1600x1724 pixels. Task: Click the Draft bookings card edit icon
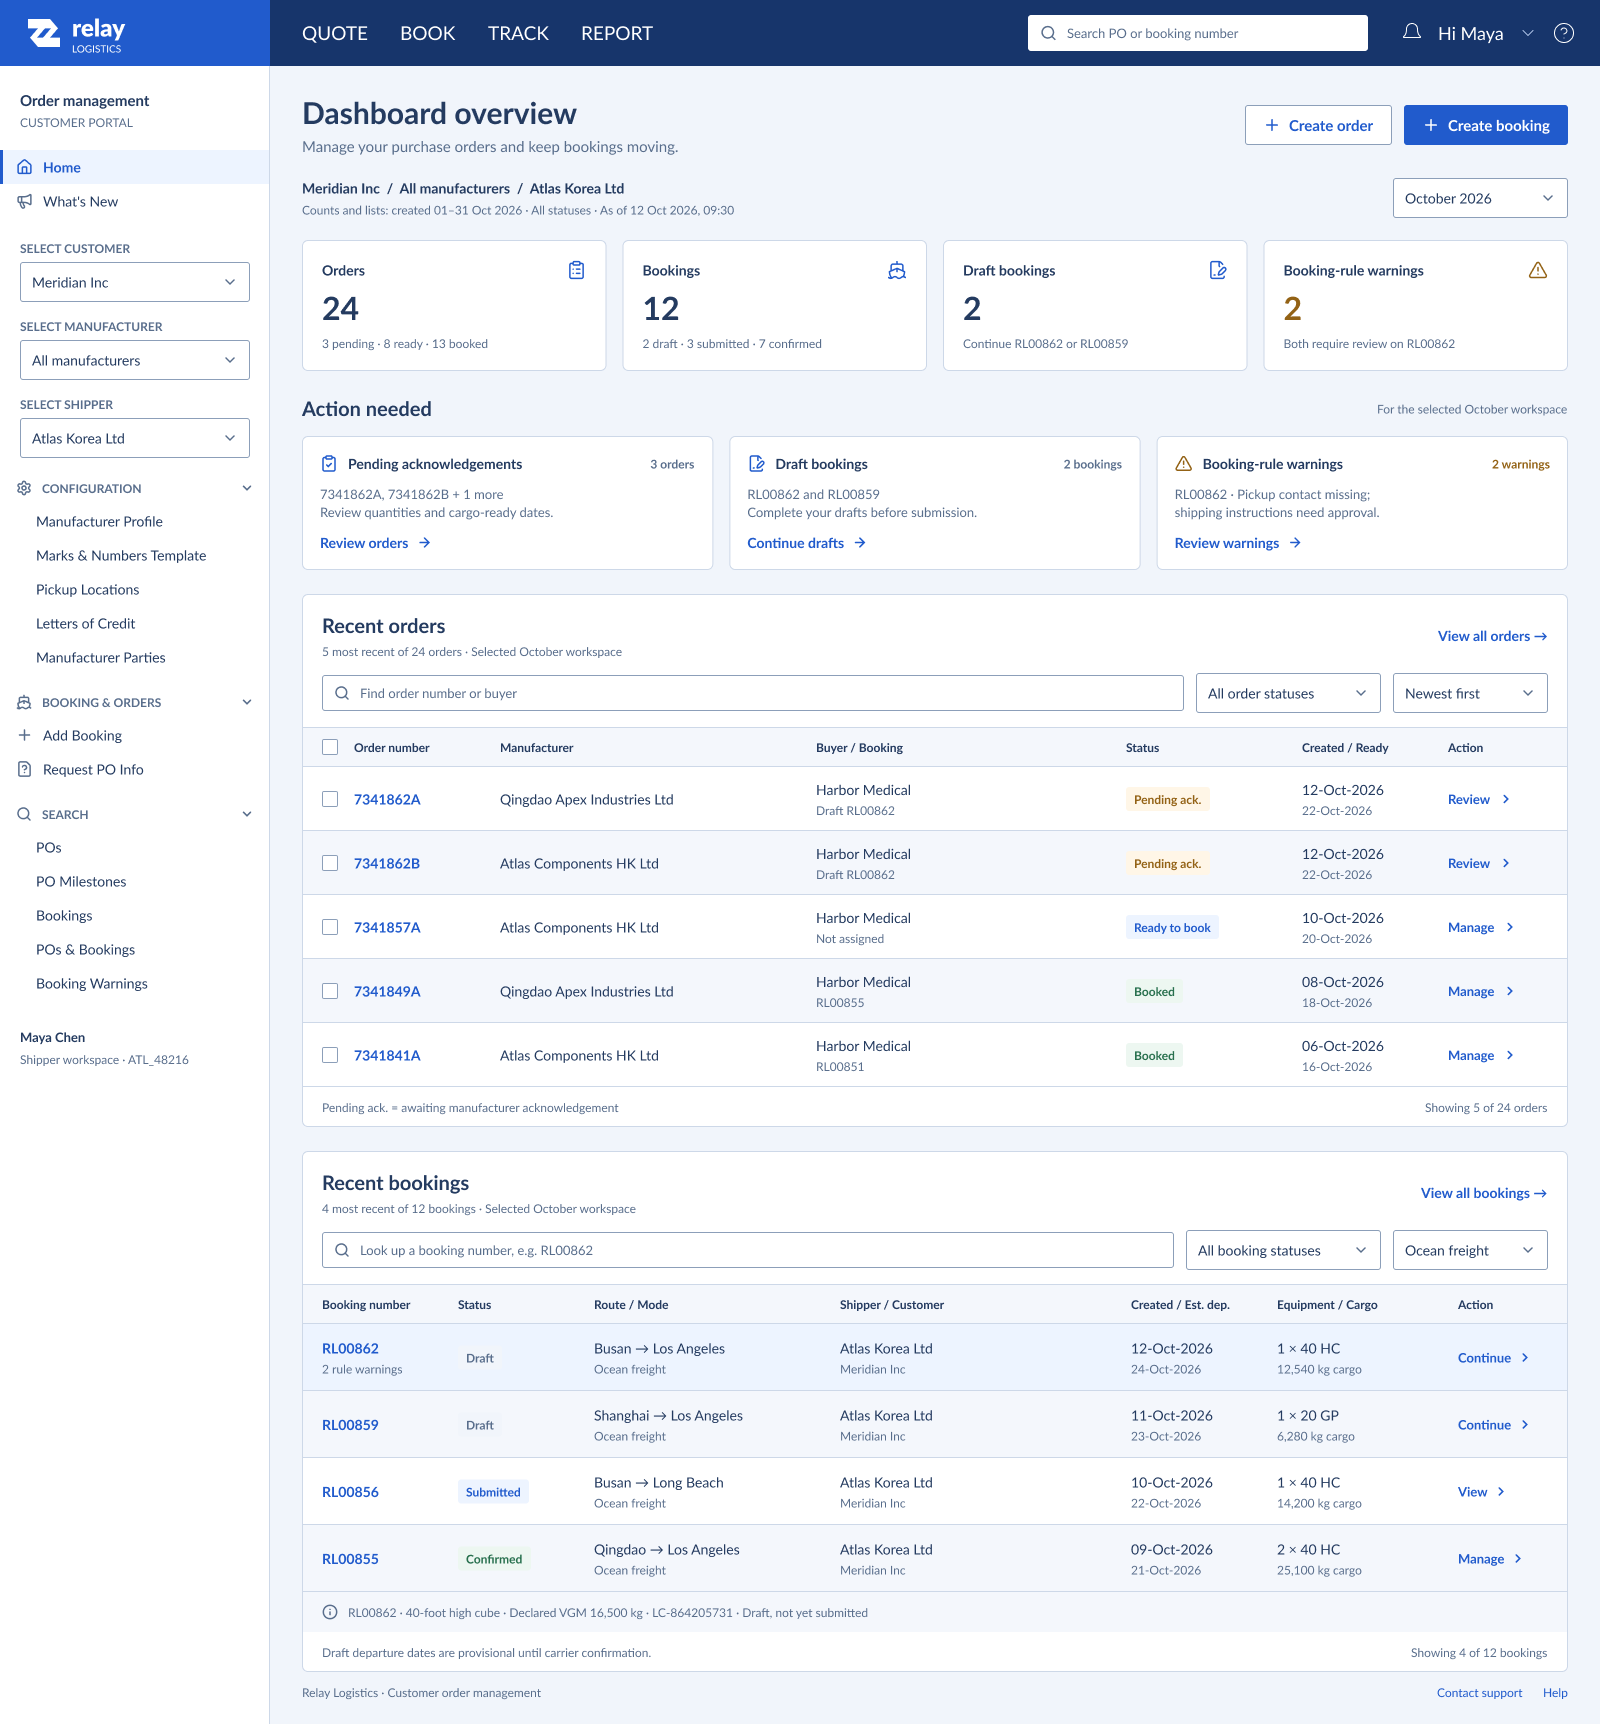1218,270
